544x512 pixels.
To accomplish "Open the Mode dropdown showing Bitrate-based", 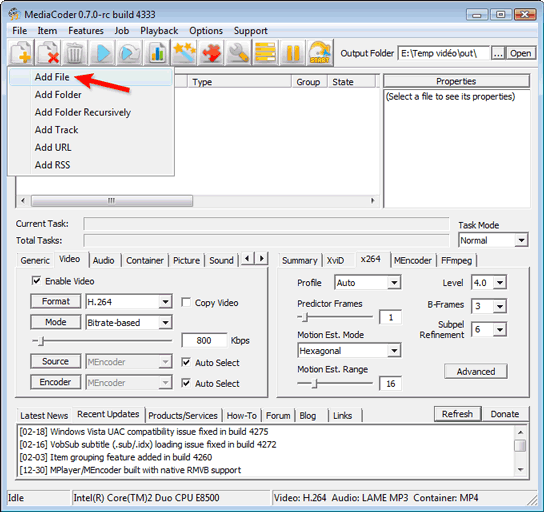I will (x=129, y=323).
